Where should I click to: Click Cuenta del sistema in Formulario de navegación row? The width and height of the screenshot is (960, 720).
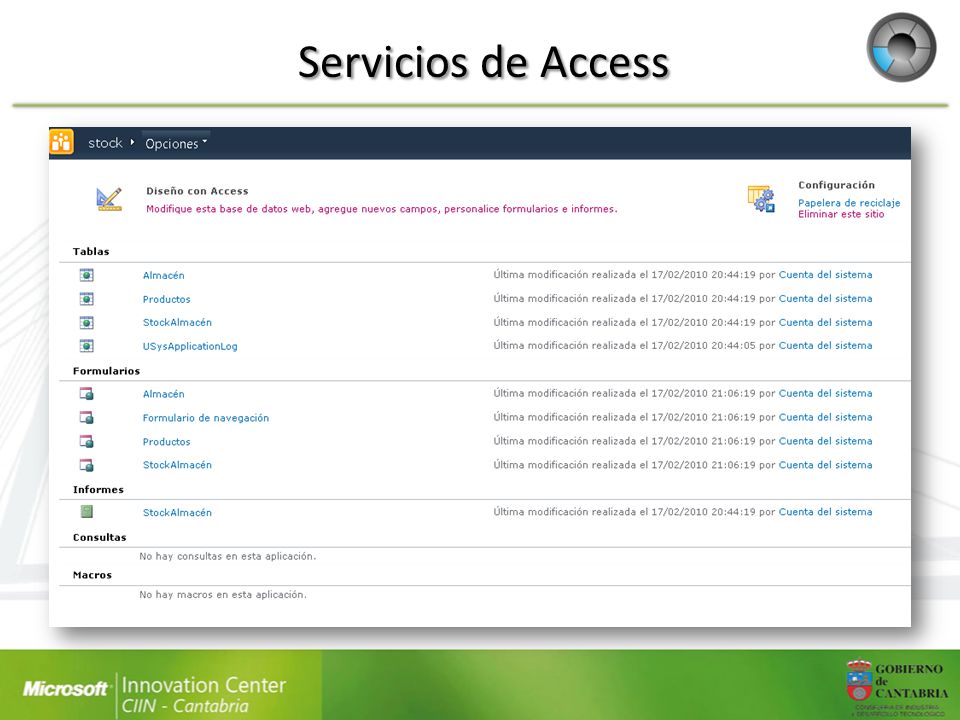pos(825,417)
